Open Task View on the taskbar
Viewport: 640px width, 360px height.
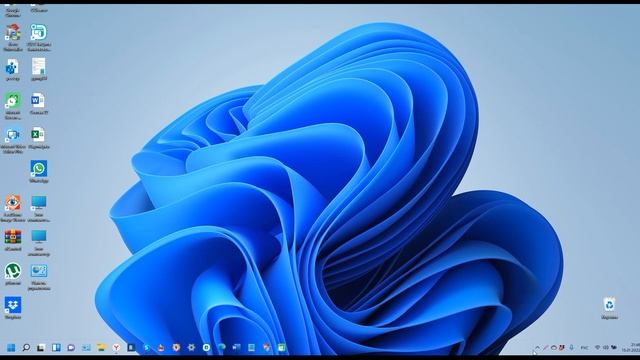pyautogui.click(x=41, y=347)
